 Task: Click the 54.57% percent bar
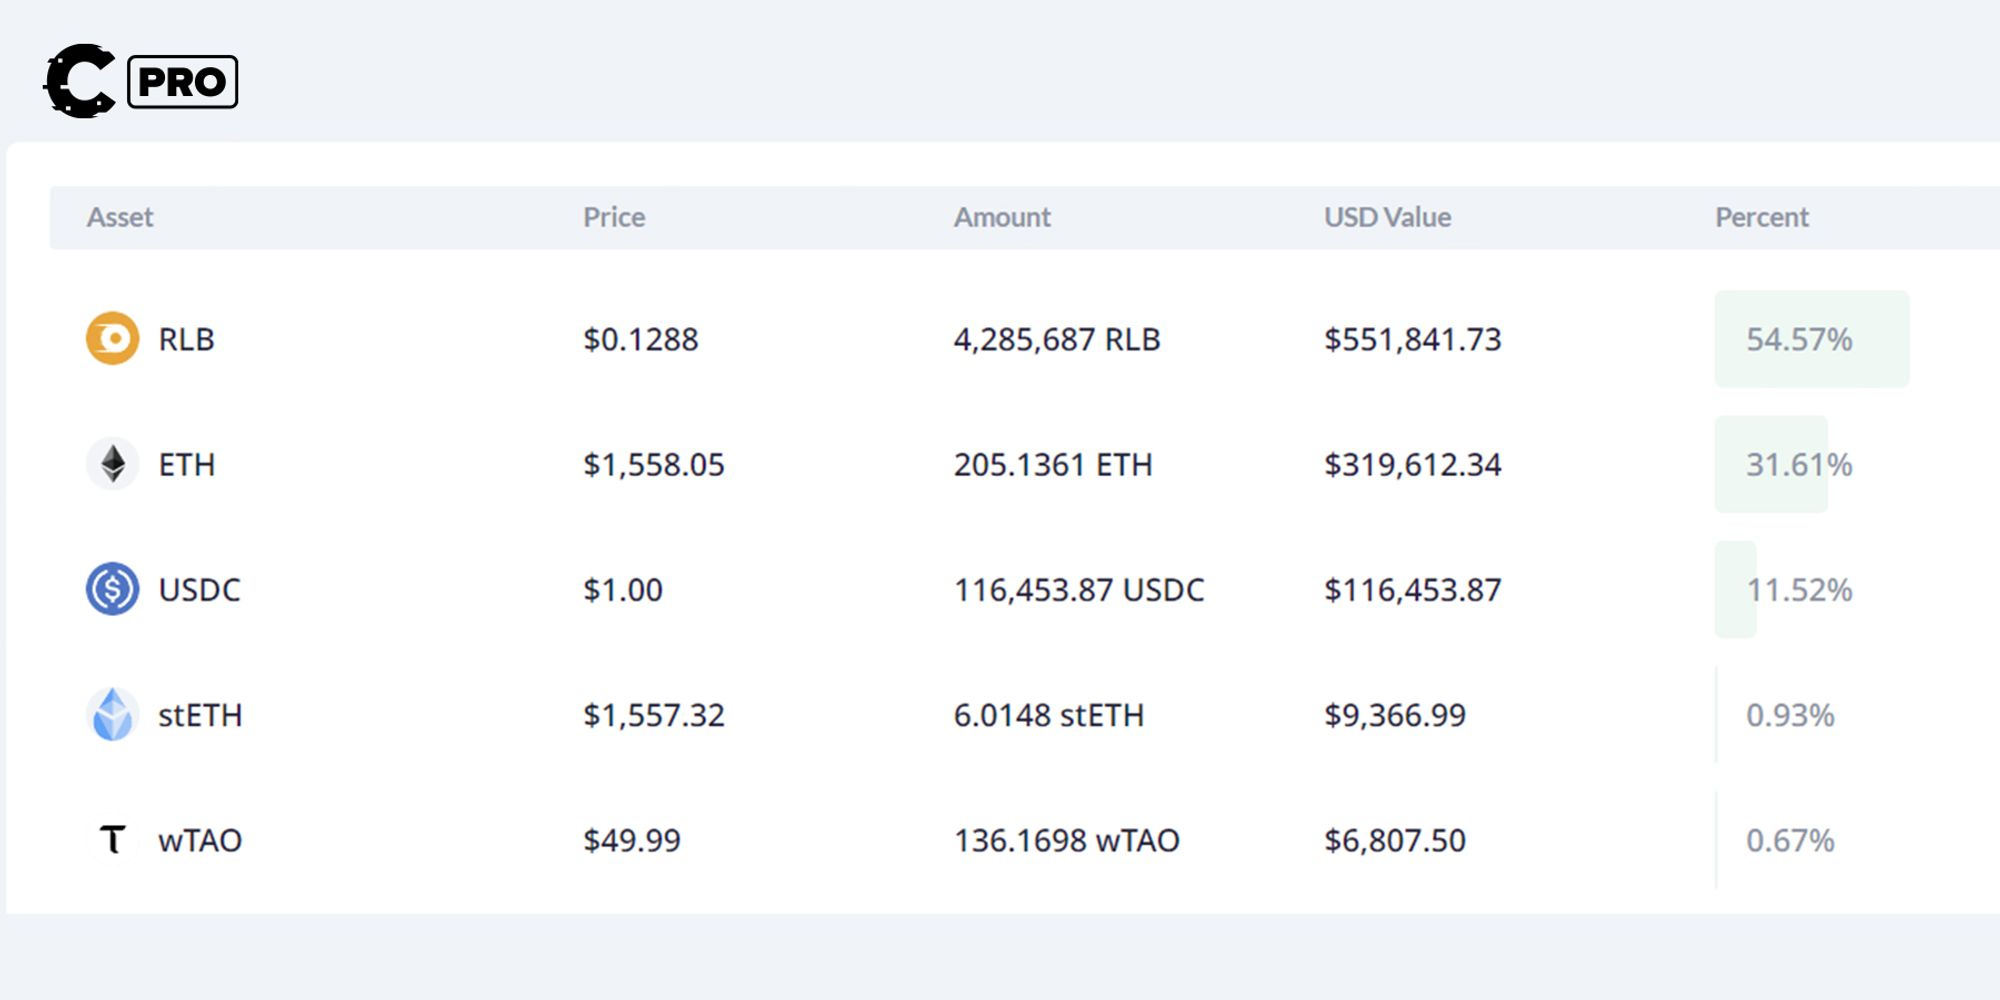pos(1811,339)
